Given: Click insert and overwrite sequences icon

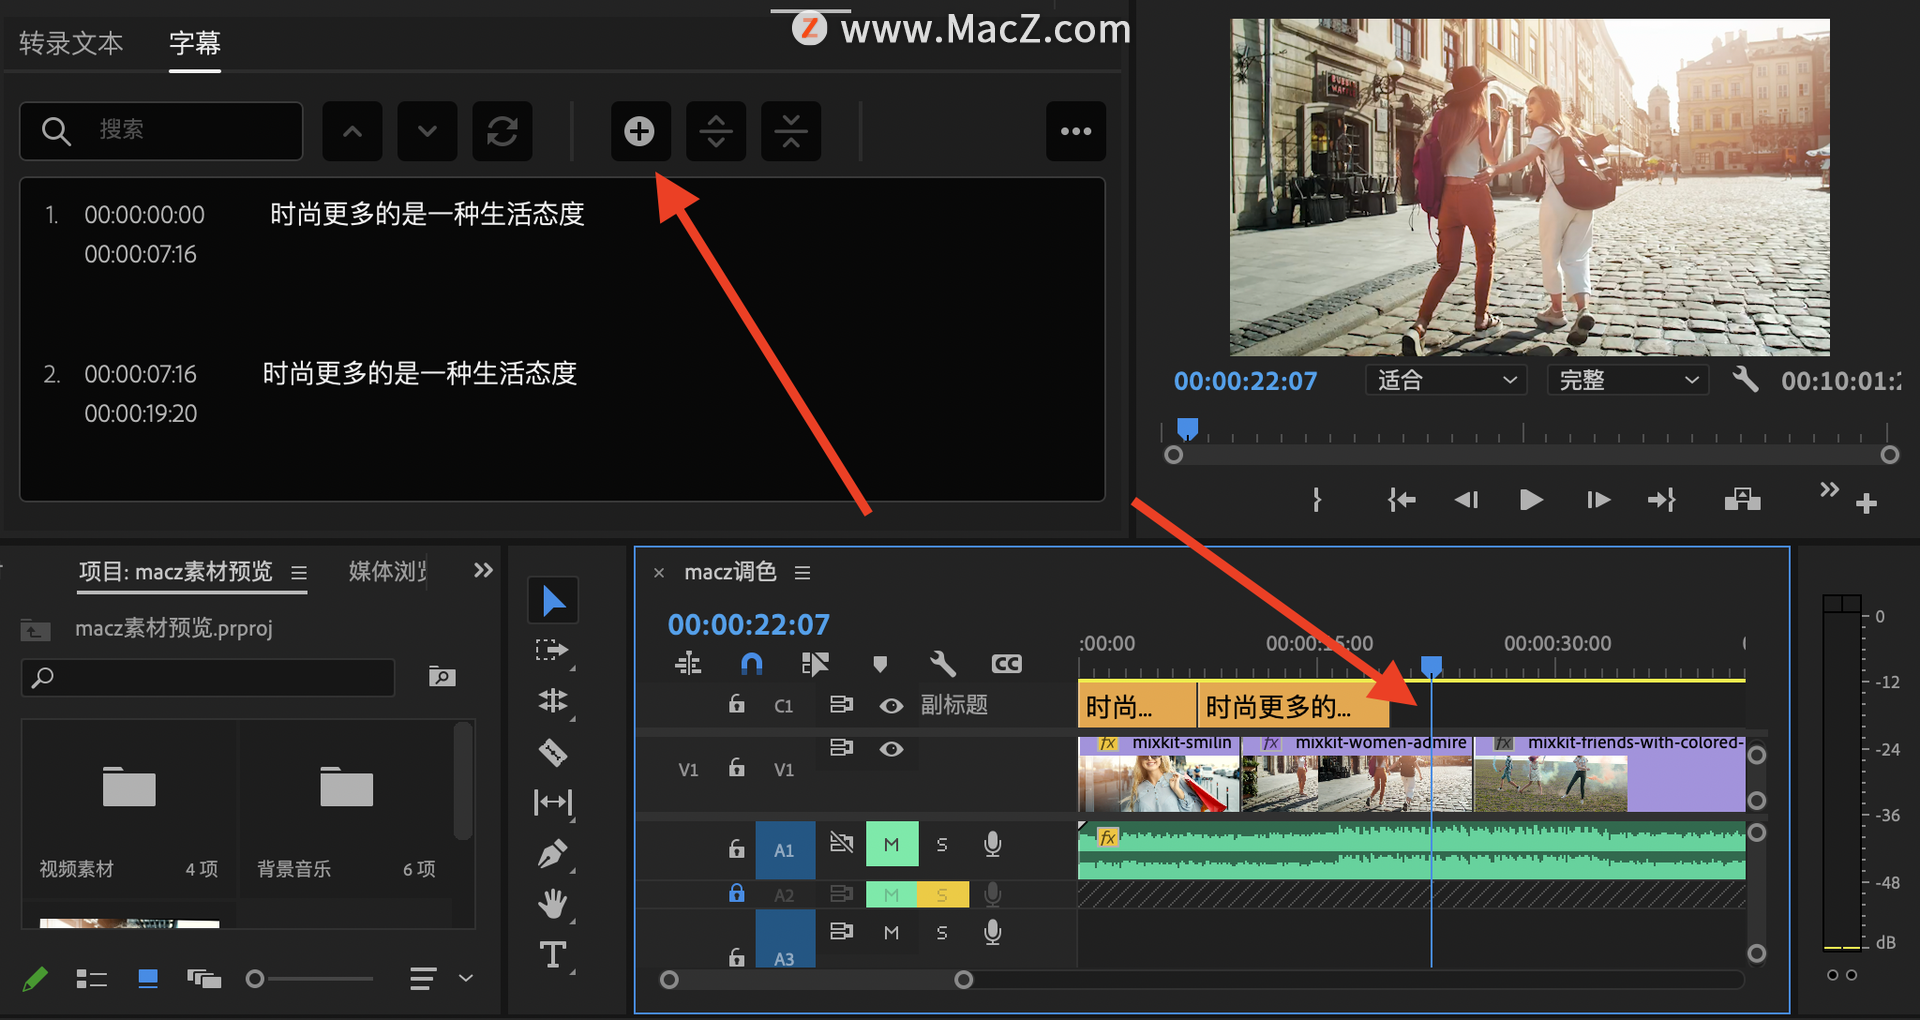Looking at the screenshot, I should point(688,664).
